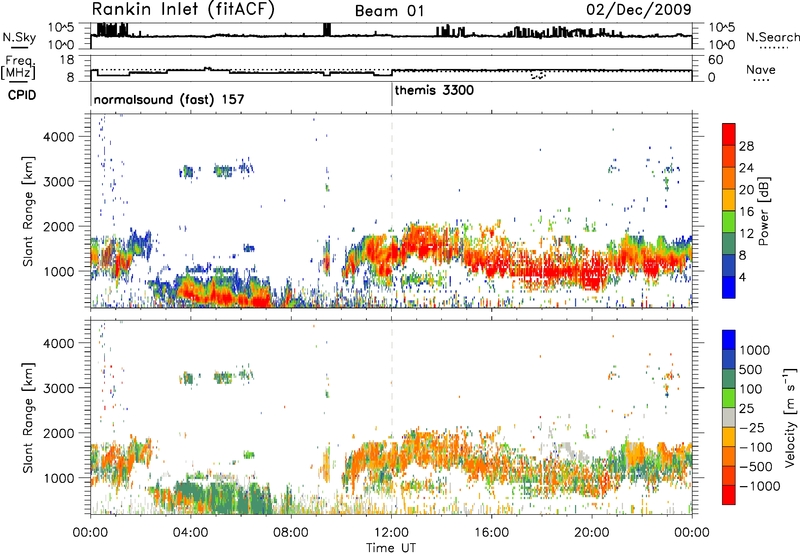Click the blue bottom segment of Power color bar
The height and width of the screenshot is (554, 800).
point(729,287)
